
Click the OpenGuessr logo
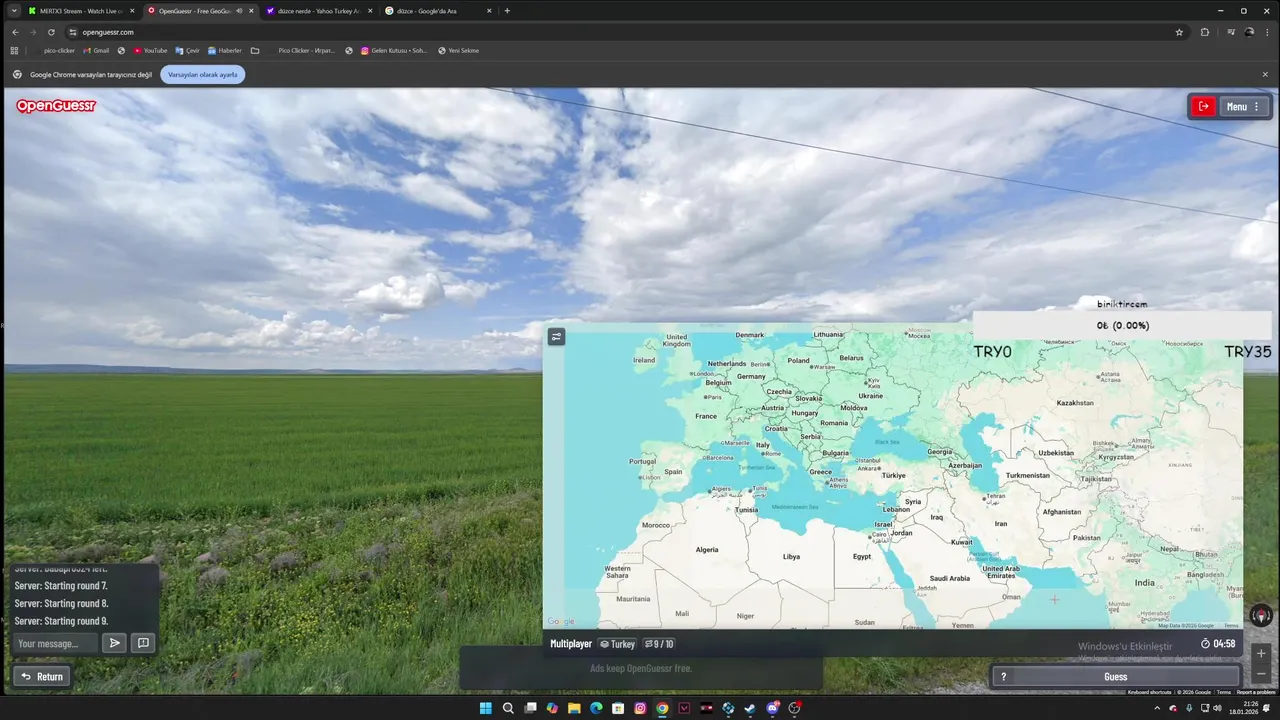[x=56, y=105]
